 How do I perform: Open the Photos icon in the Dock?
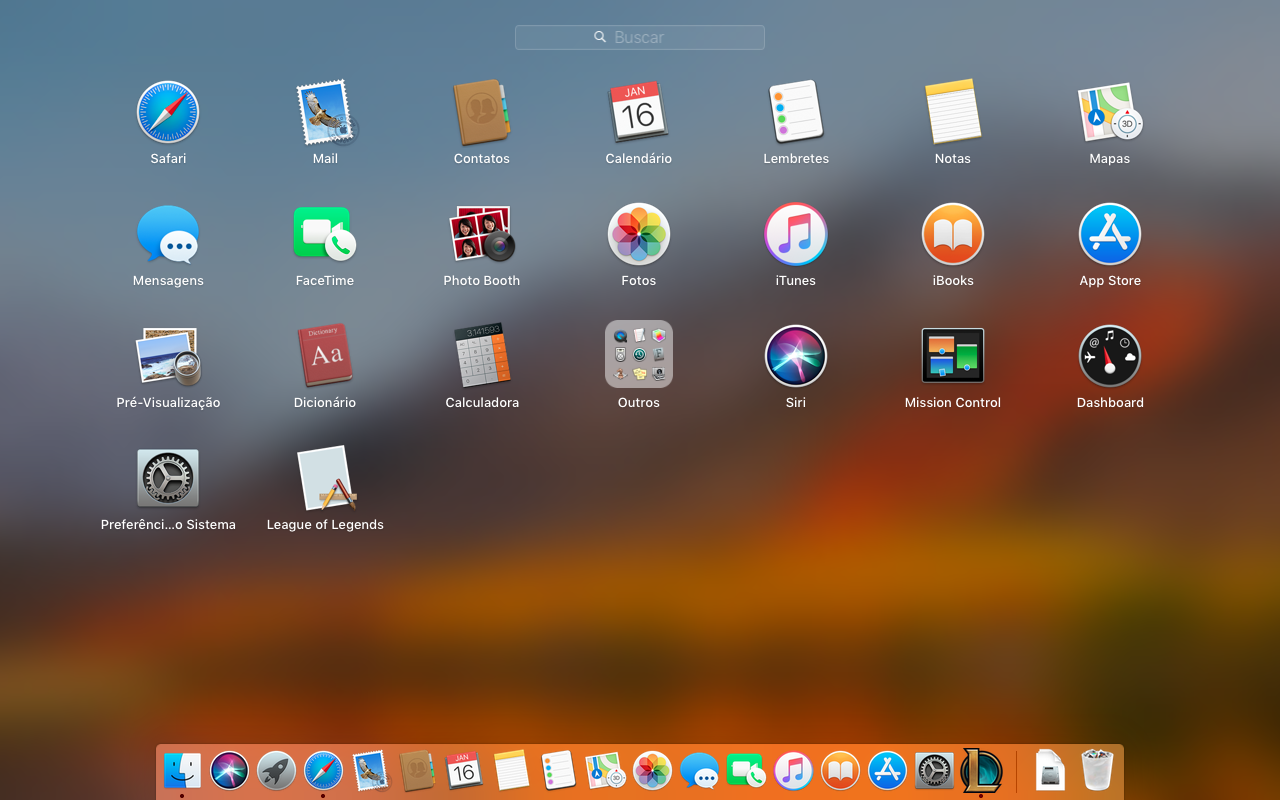pos(652,771)
